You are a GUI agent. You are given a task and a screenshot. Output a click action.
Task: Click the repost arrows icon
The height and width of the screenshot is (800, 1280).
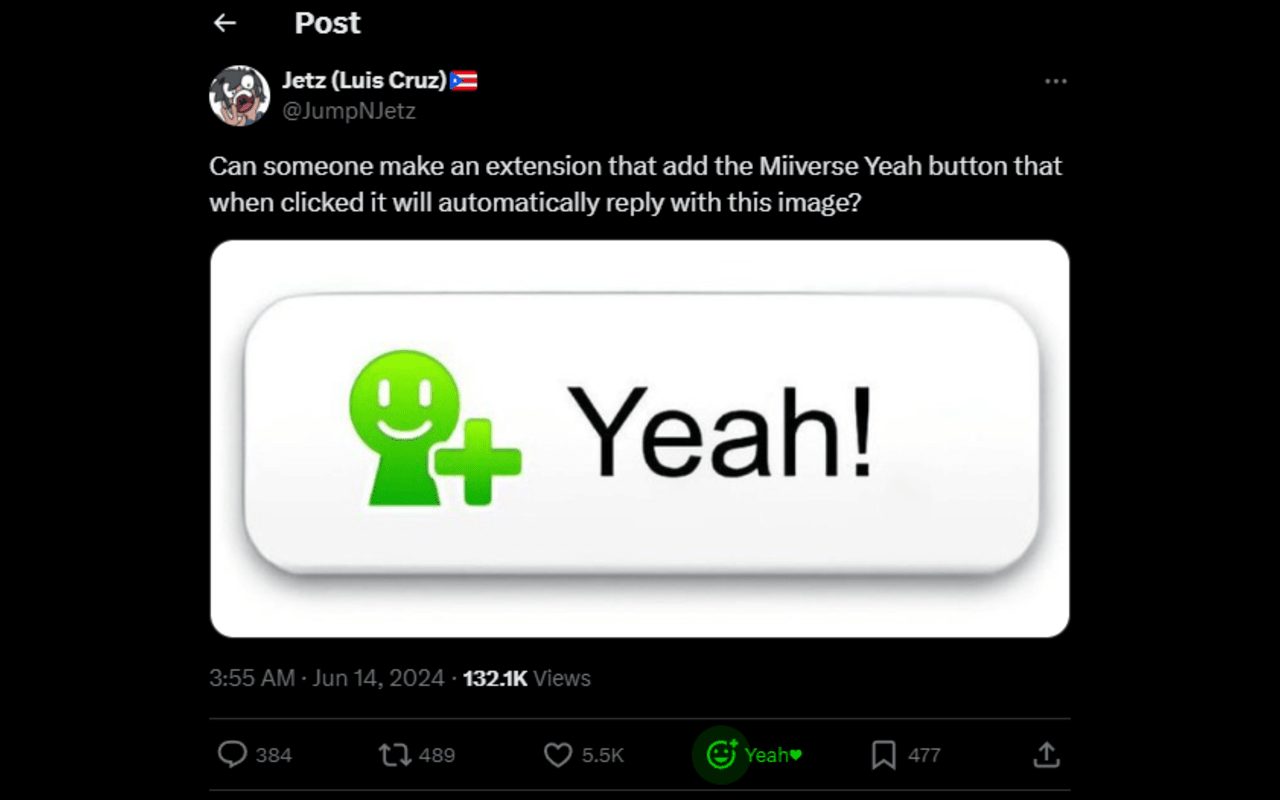point(395,754)
